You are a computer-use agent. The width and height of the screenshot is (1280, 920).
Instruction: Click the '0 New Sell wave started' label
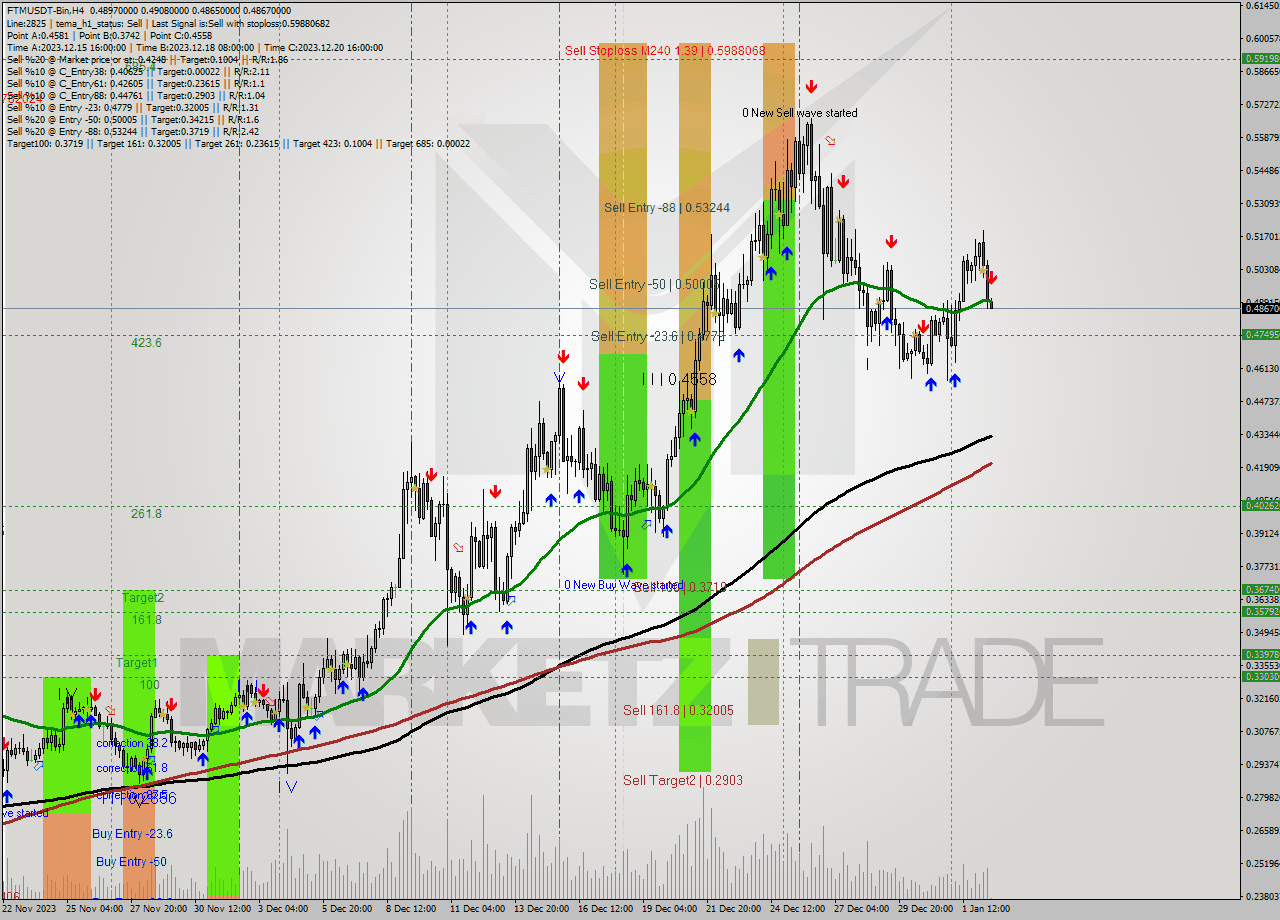click(800, 113)
